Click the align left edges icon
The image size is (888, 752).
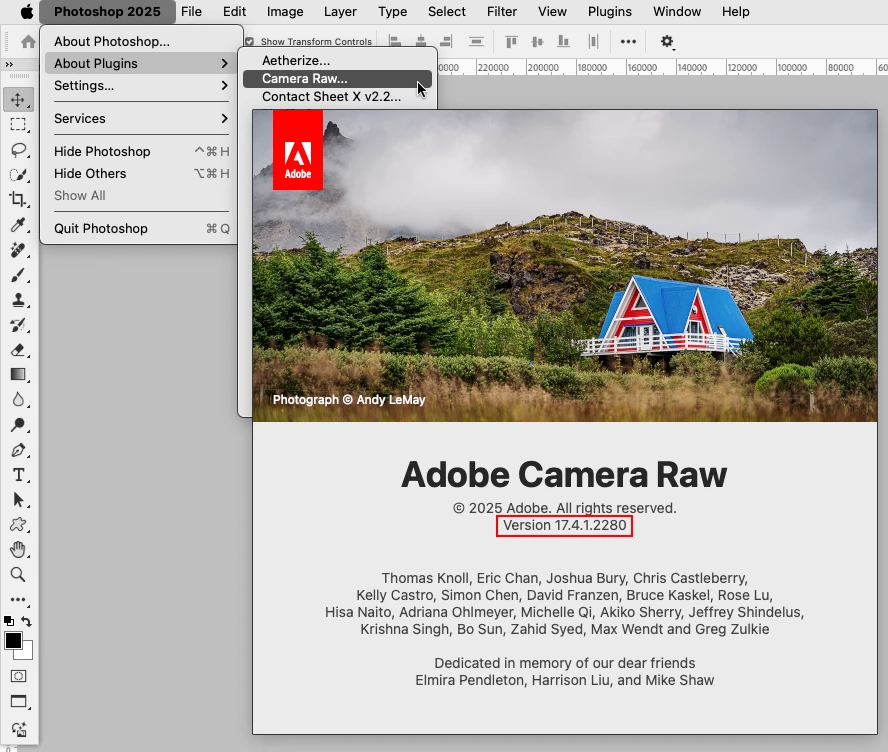coord(395,41)
